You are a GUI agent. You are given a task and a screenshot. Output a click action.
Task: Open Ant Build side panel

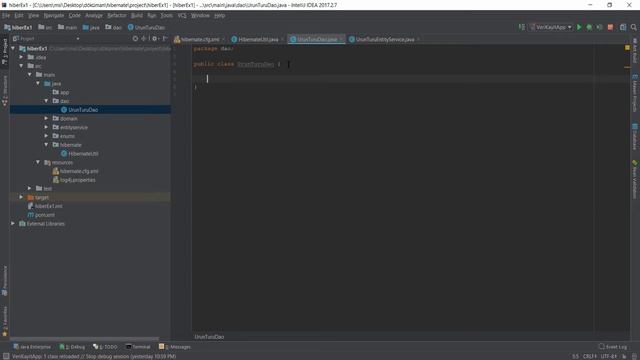[x=635, y=51]
